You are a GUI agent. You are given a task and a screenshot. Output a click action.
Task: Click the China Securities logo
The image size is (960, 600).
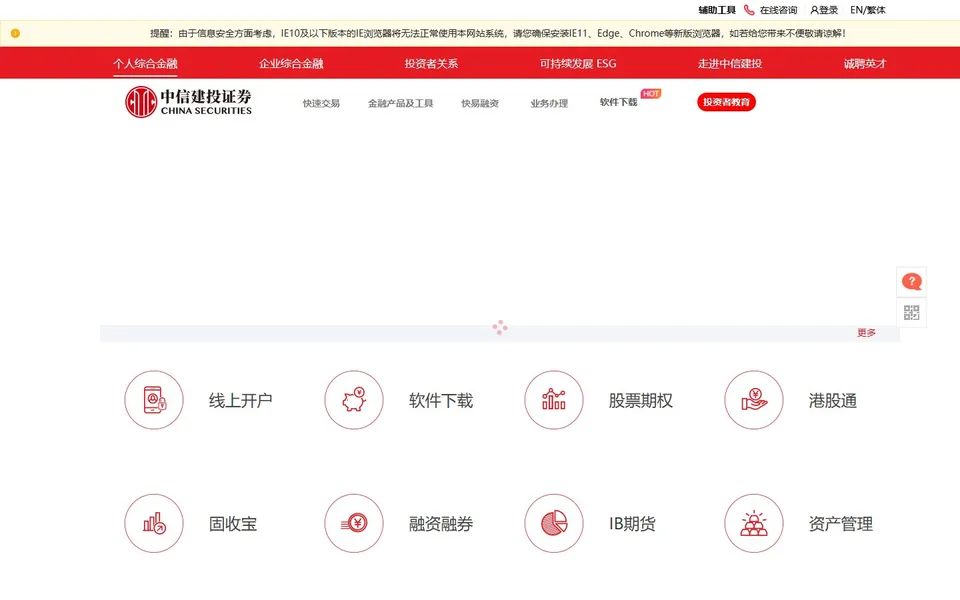[x=189, y=102]
